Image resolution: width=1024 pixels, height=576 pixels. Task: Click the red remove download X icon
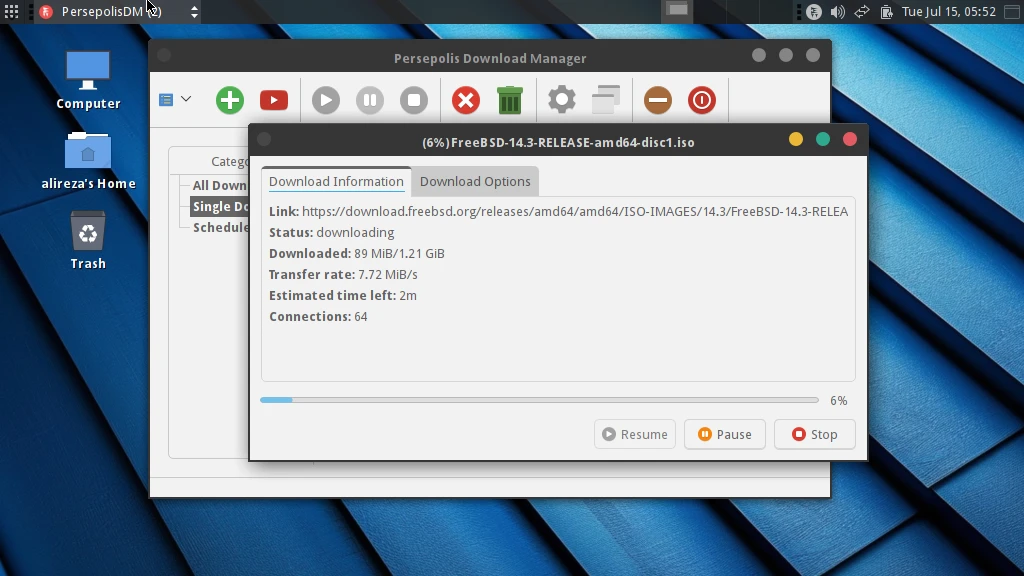point(466,100)
